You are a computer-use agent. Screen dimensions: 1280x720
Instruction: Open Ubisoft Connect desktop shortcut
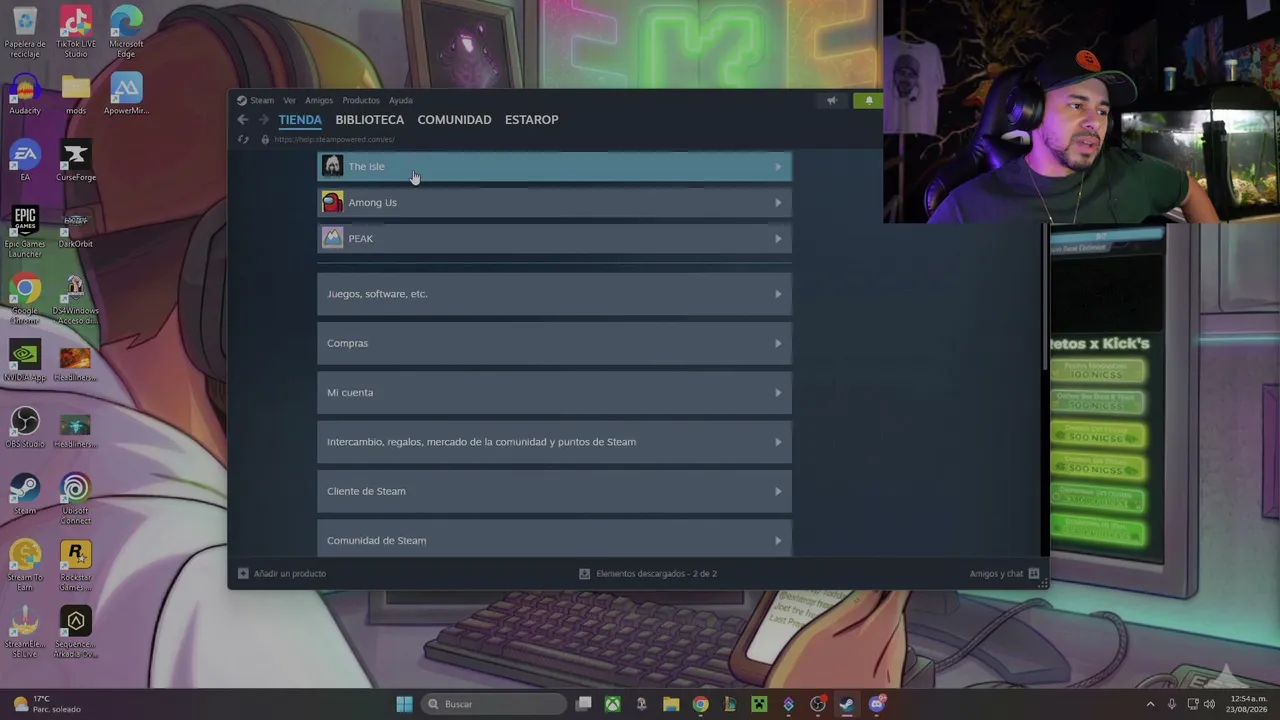click(x=75, y=499)
